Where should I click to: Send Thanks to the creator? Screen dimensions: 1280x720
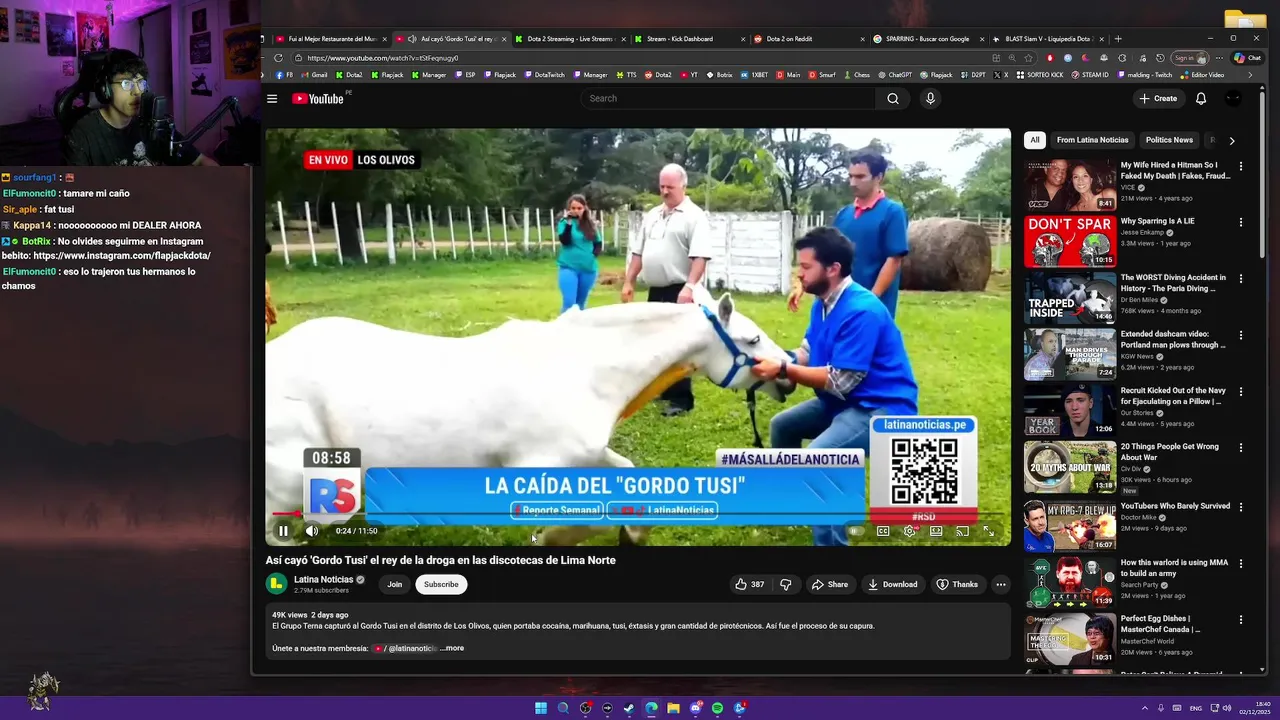(x=957, y=584)
